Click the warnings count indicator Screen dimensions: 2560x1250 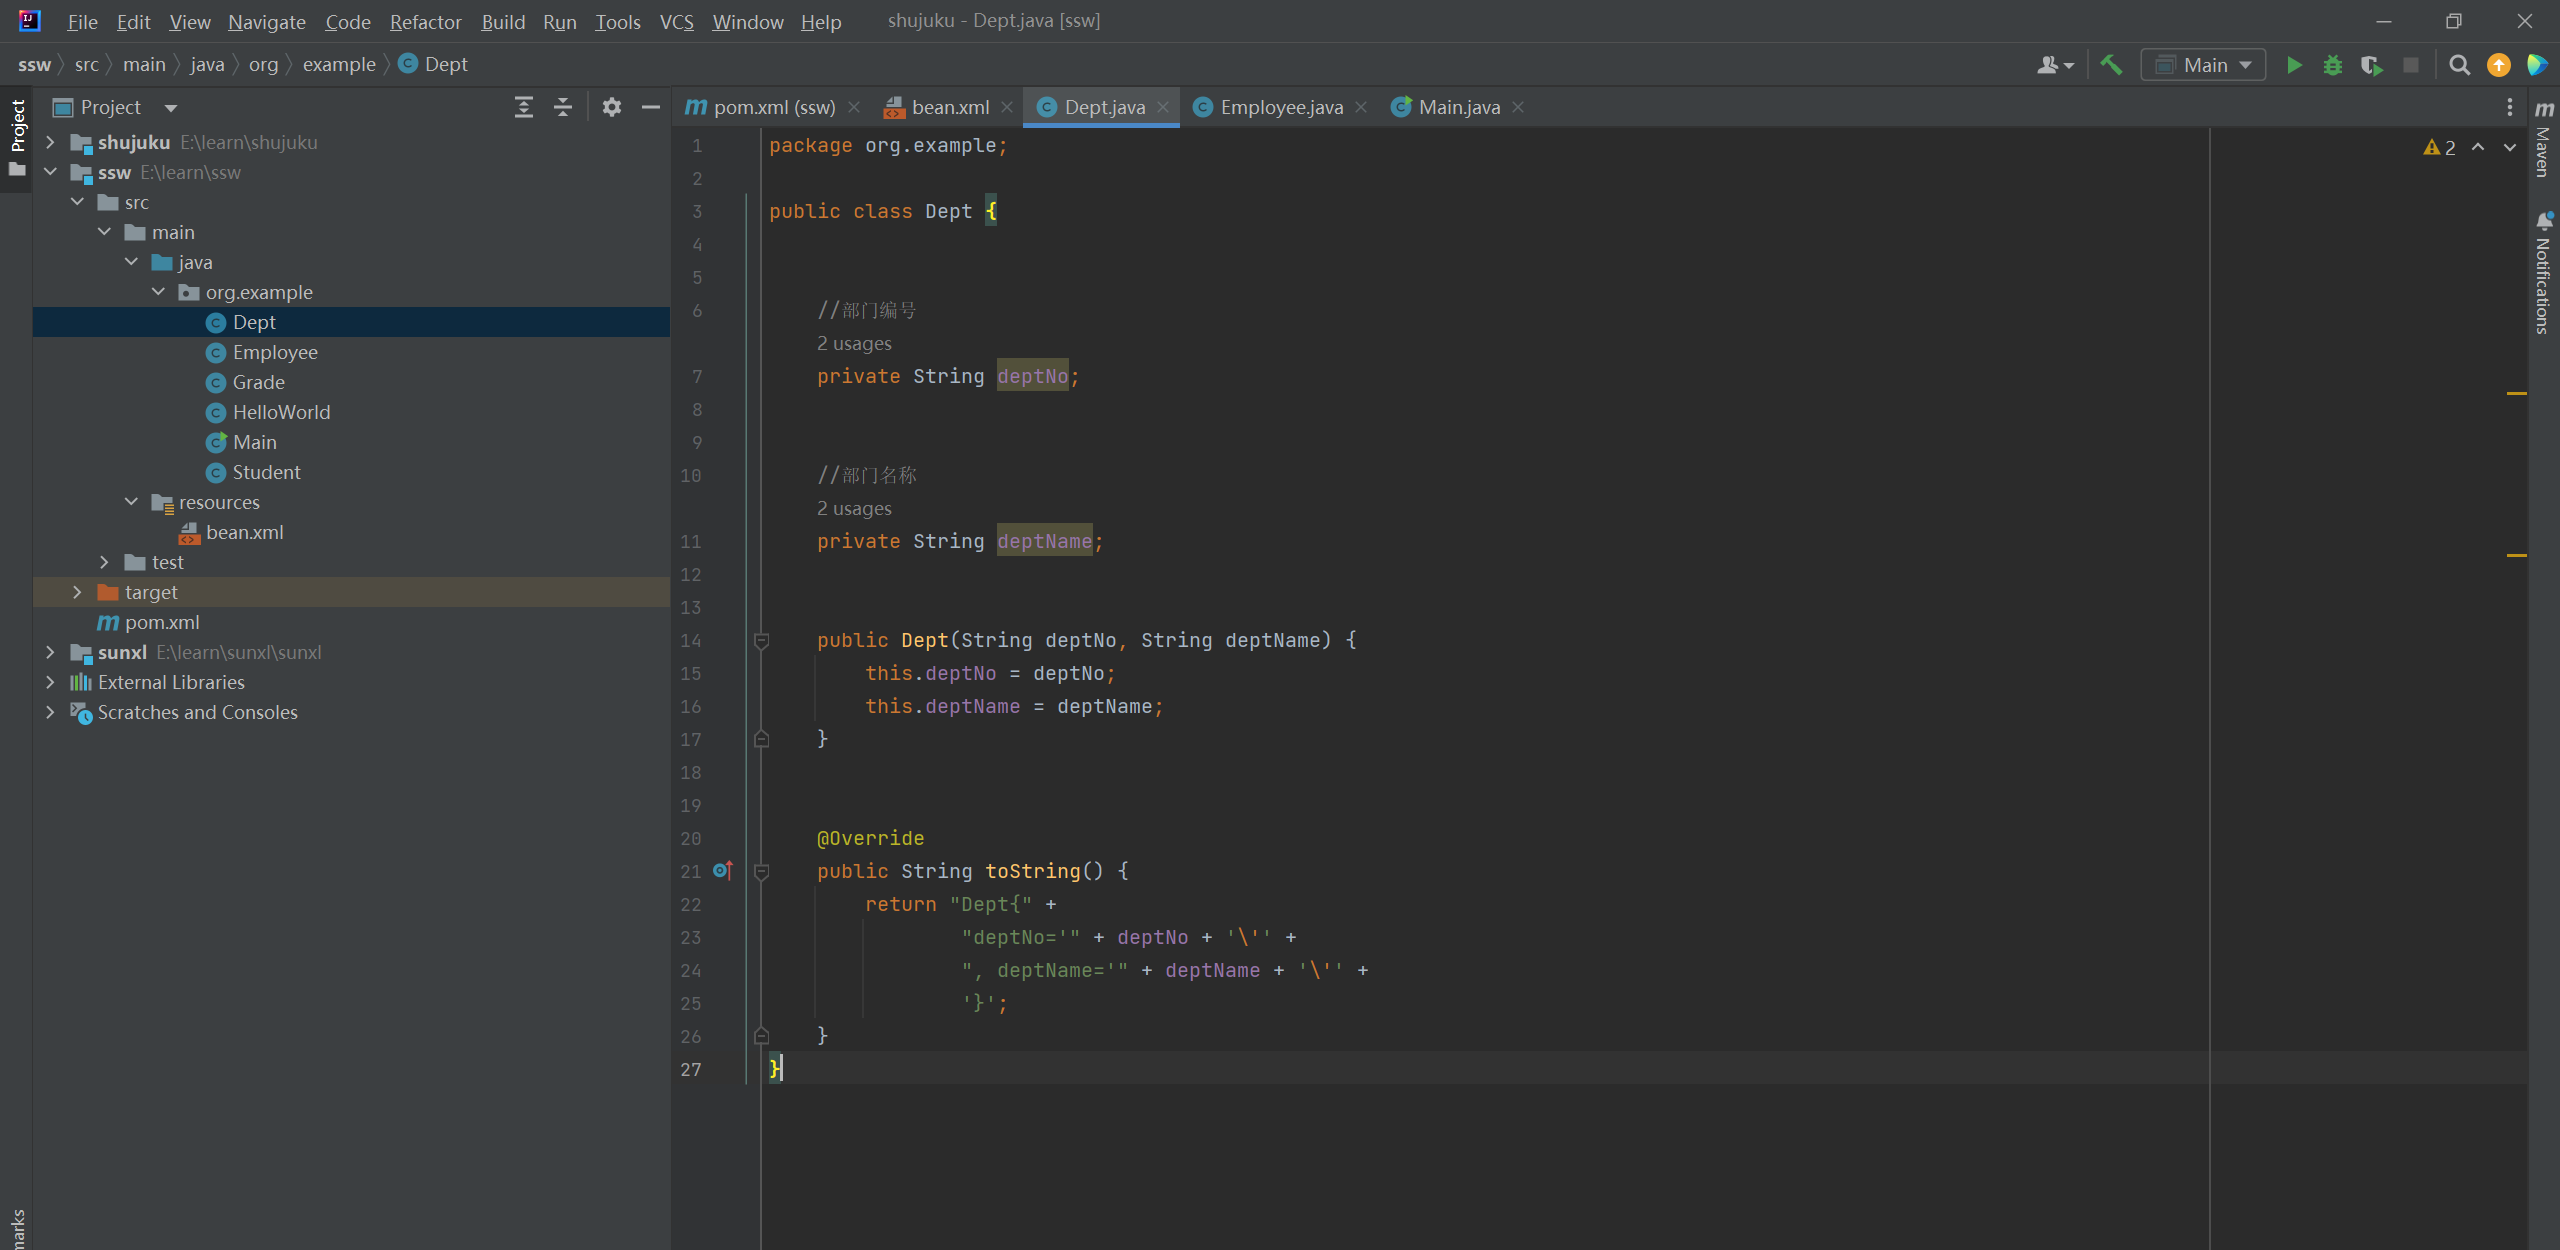(2440, 147)
